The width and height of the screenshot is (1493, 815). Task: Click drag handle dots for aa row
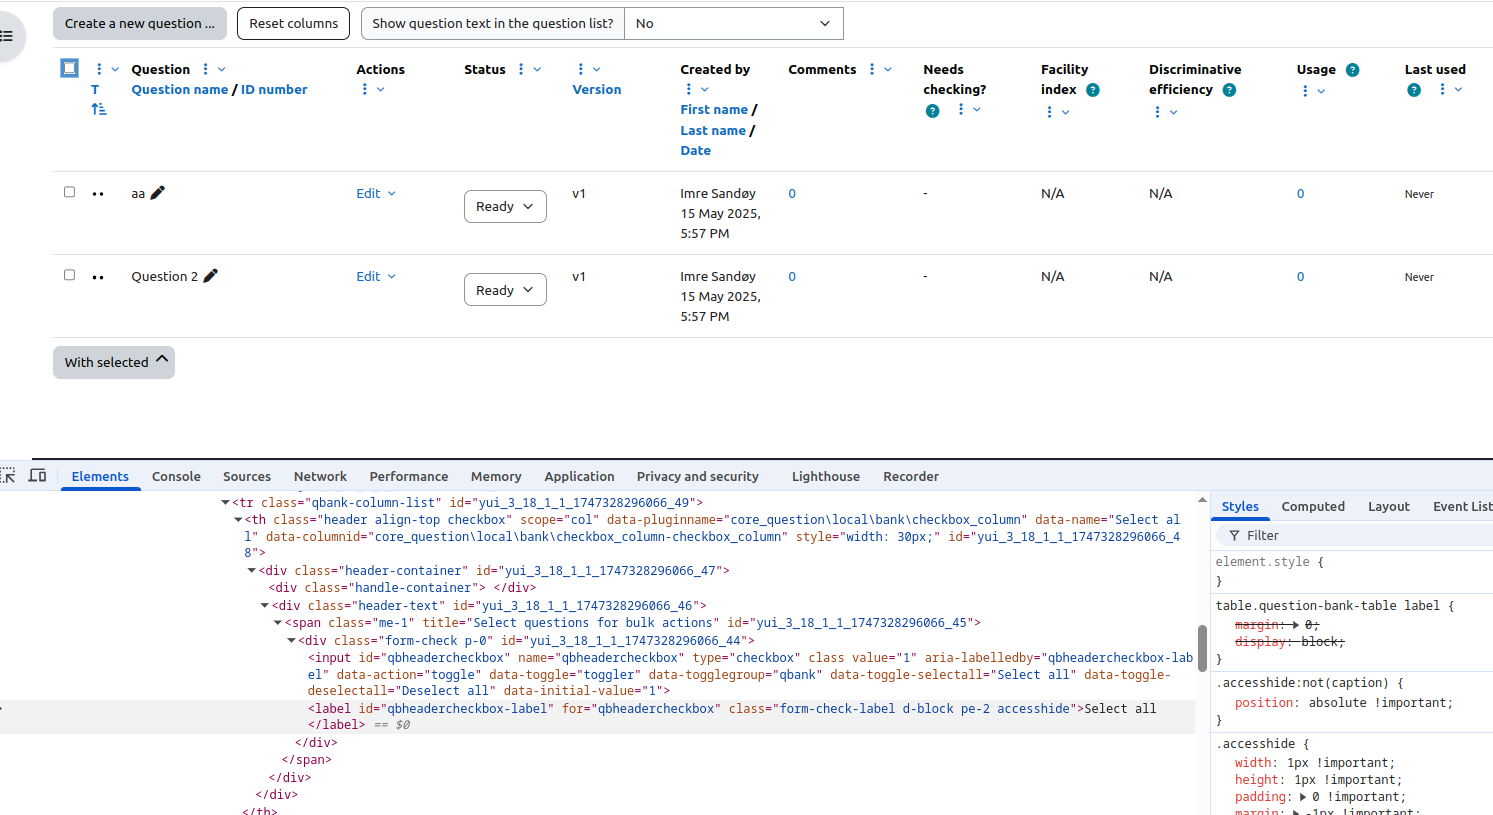click(98, 194)
